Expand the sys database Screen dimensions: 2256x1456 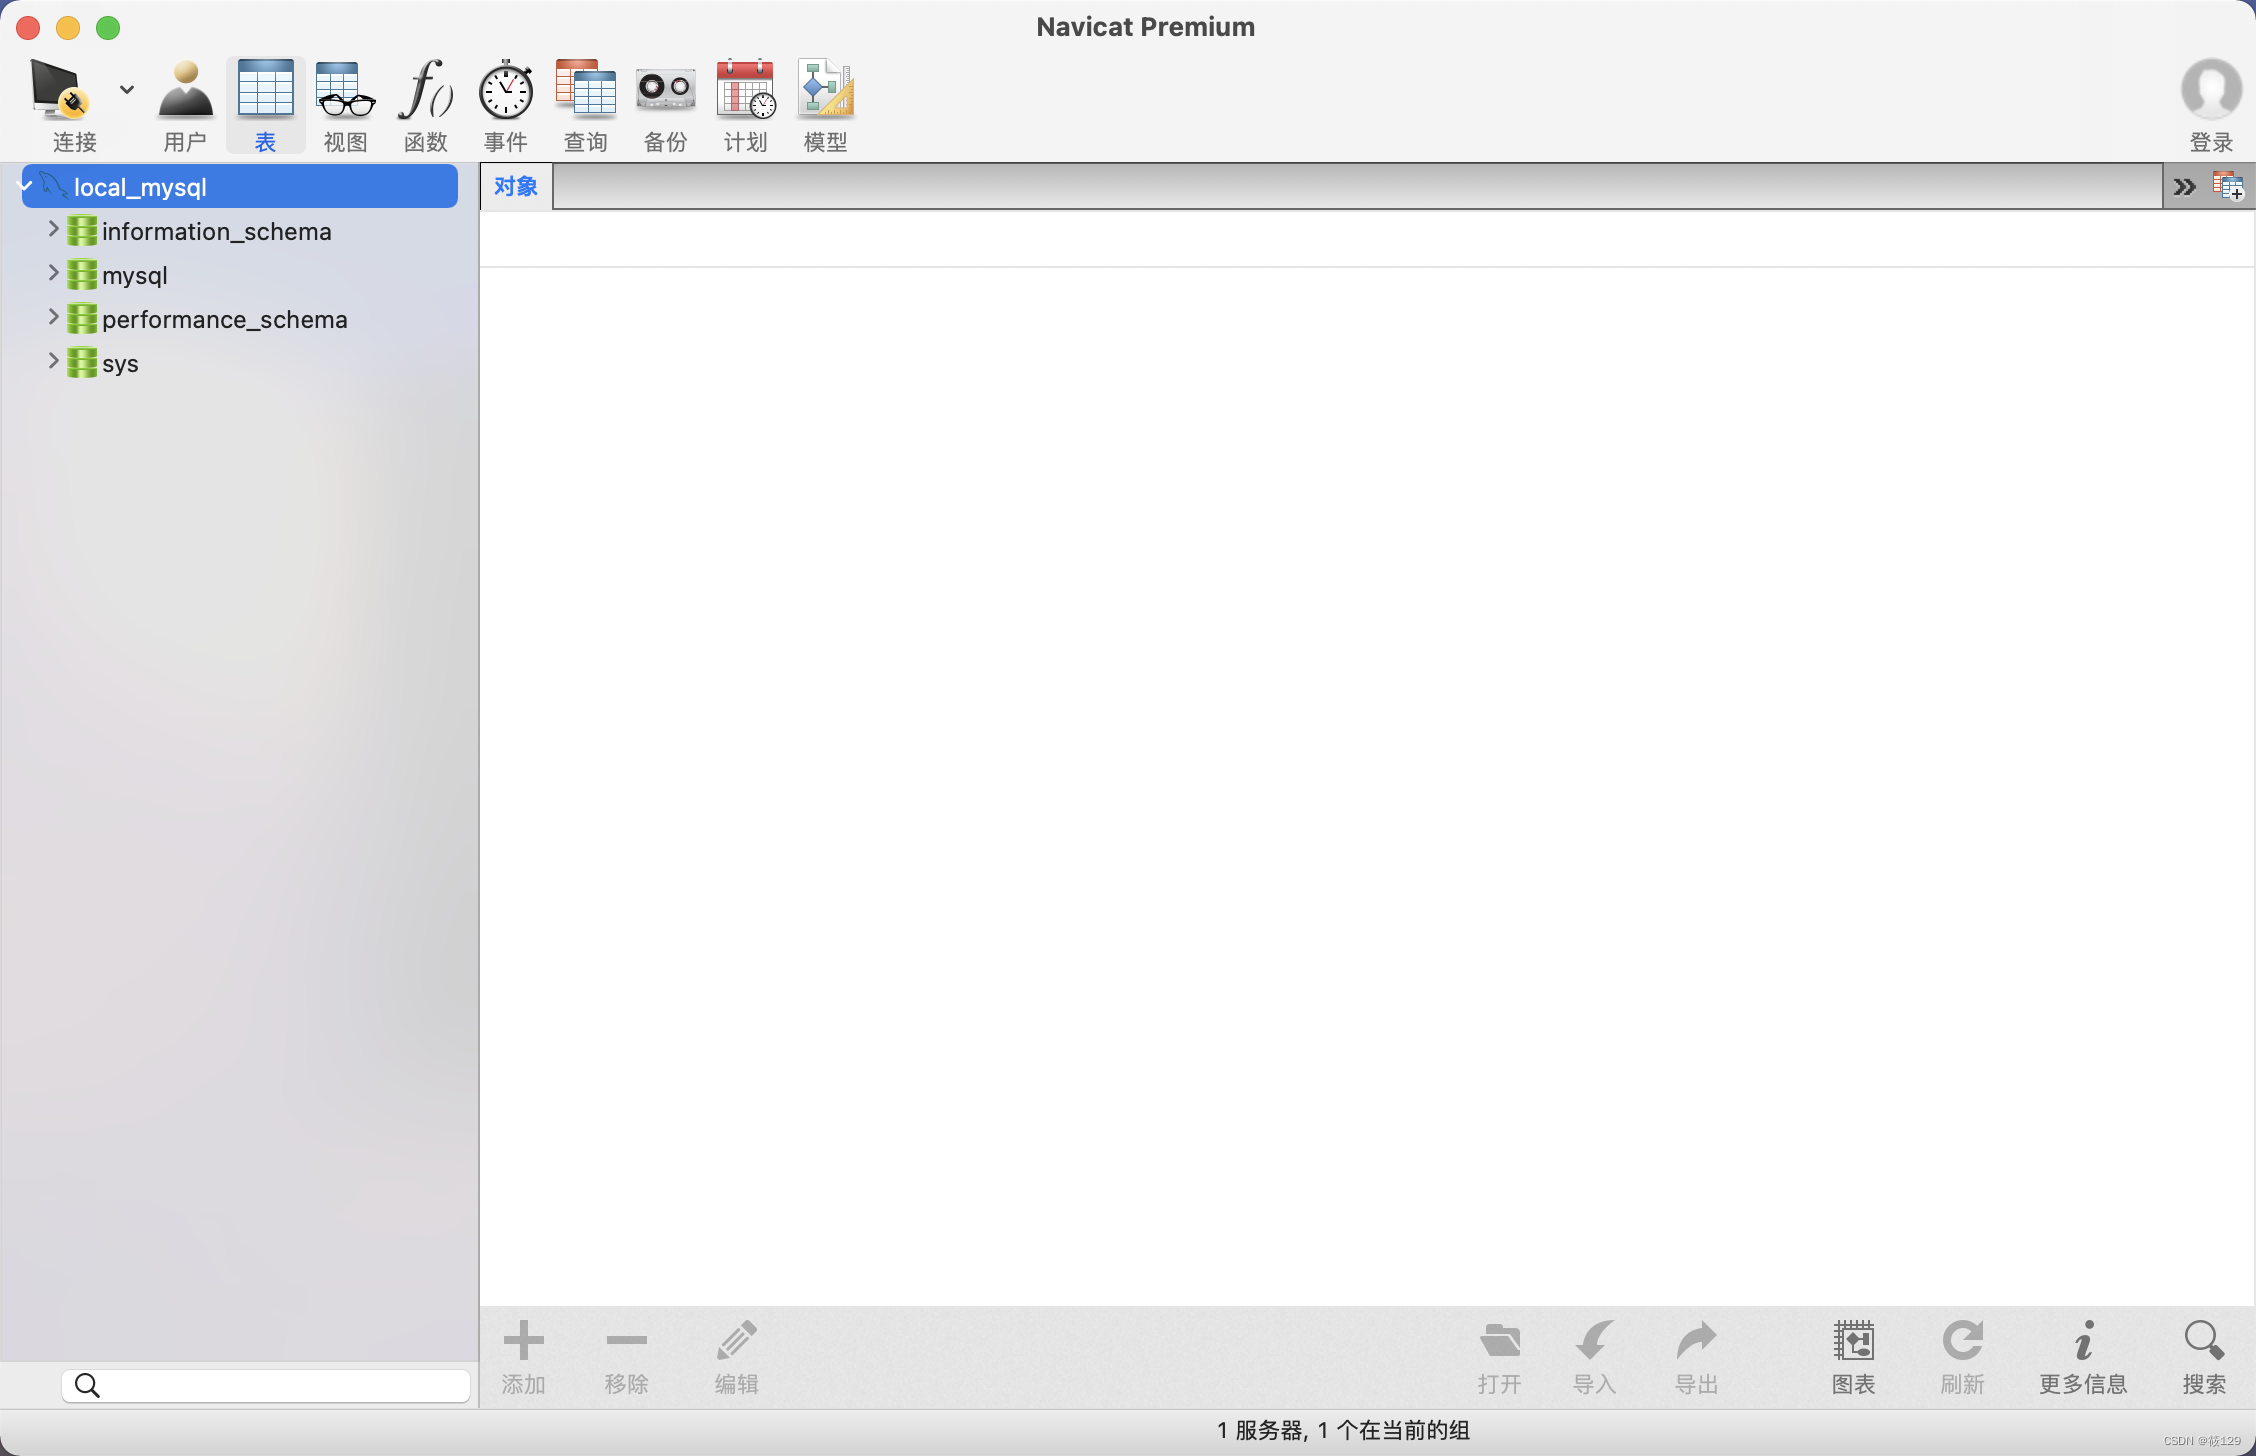coord(54,362)
